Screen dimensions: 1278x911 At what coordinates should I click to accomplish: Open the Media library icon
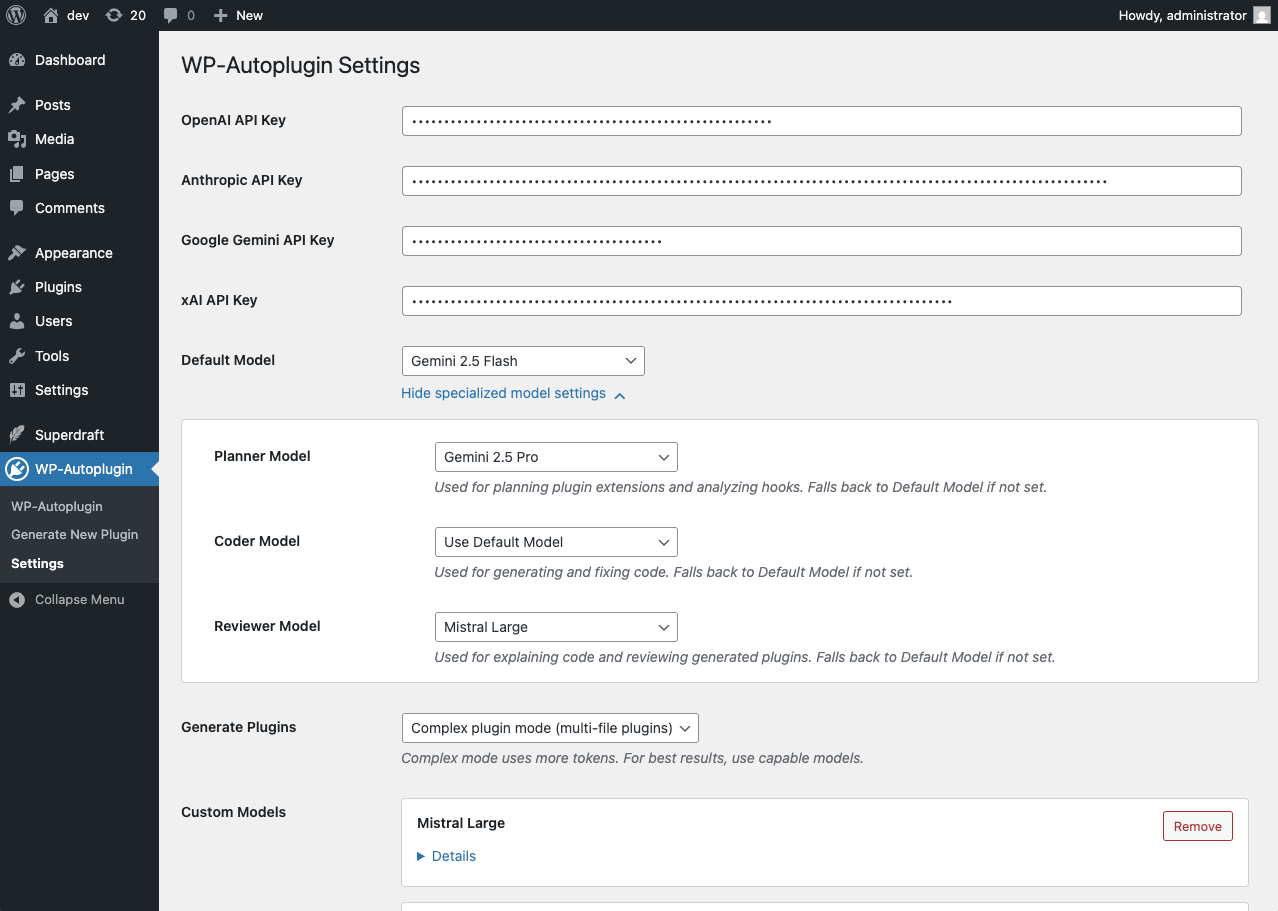point(20,139)
